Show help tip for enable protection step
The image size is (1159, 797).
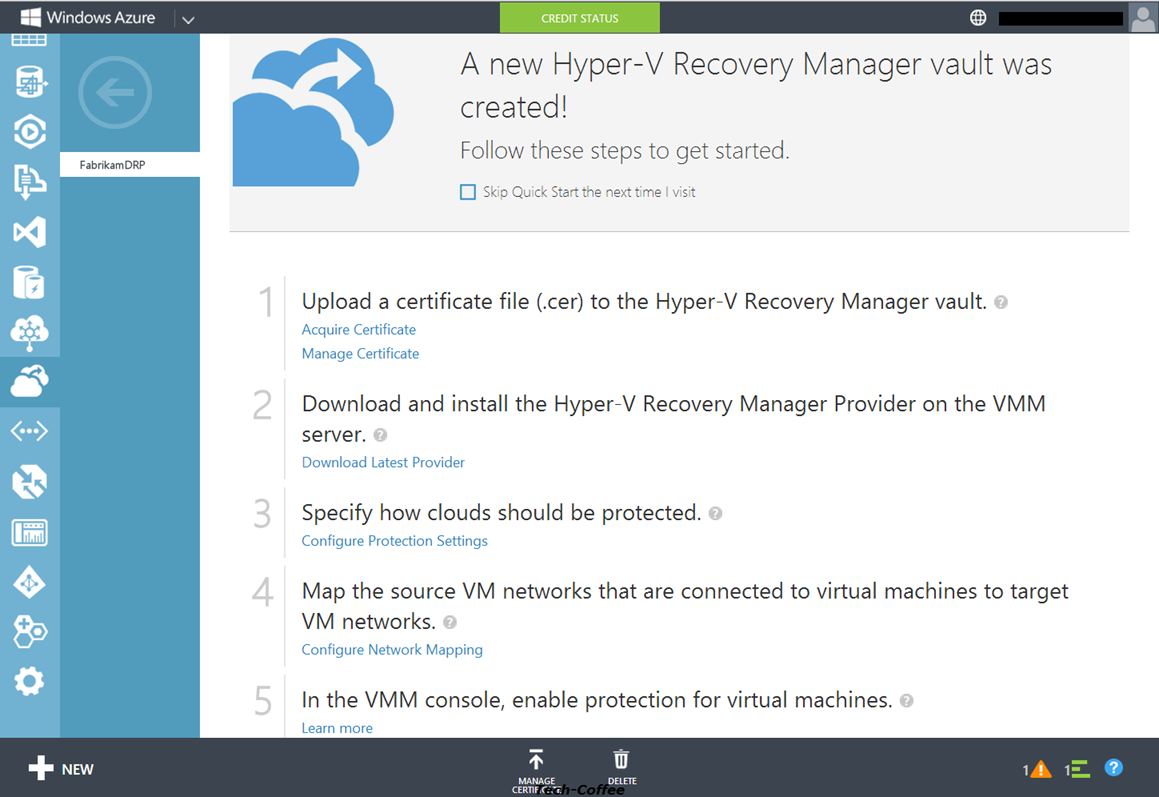pos(906,700)
